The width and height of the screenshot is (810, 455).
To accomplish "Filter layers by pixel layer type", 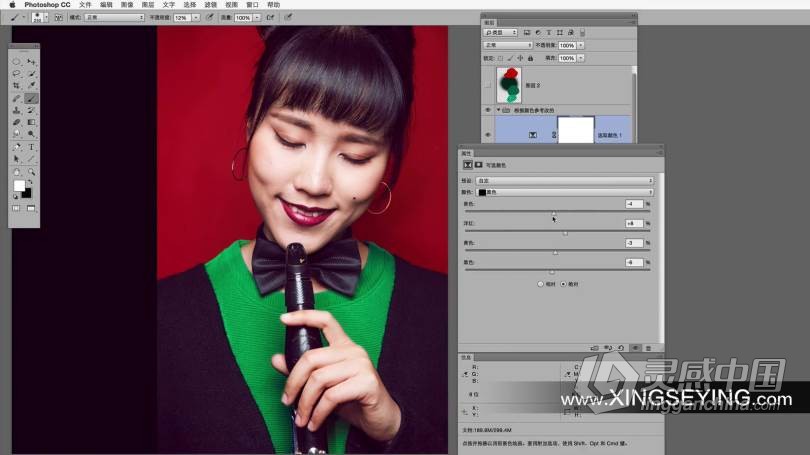I will 527,33.
